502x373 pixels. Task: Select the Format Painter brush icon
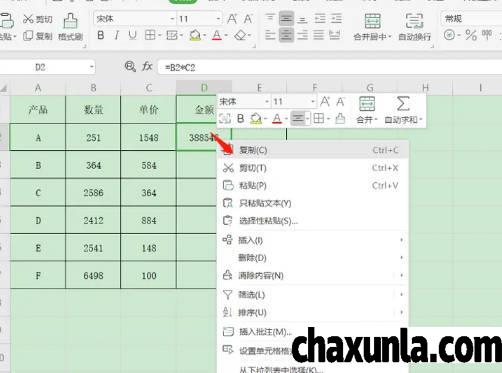point(71,21)
